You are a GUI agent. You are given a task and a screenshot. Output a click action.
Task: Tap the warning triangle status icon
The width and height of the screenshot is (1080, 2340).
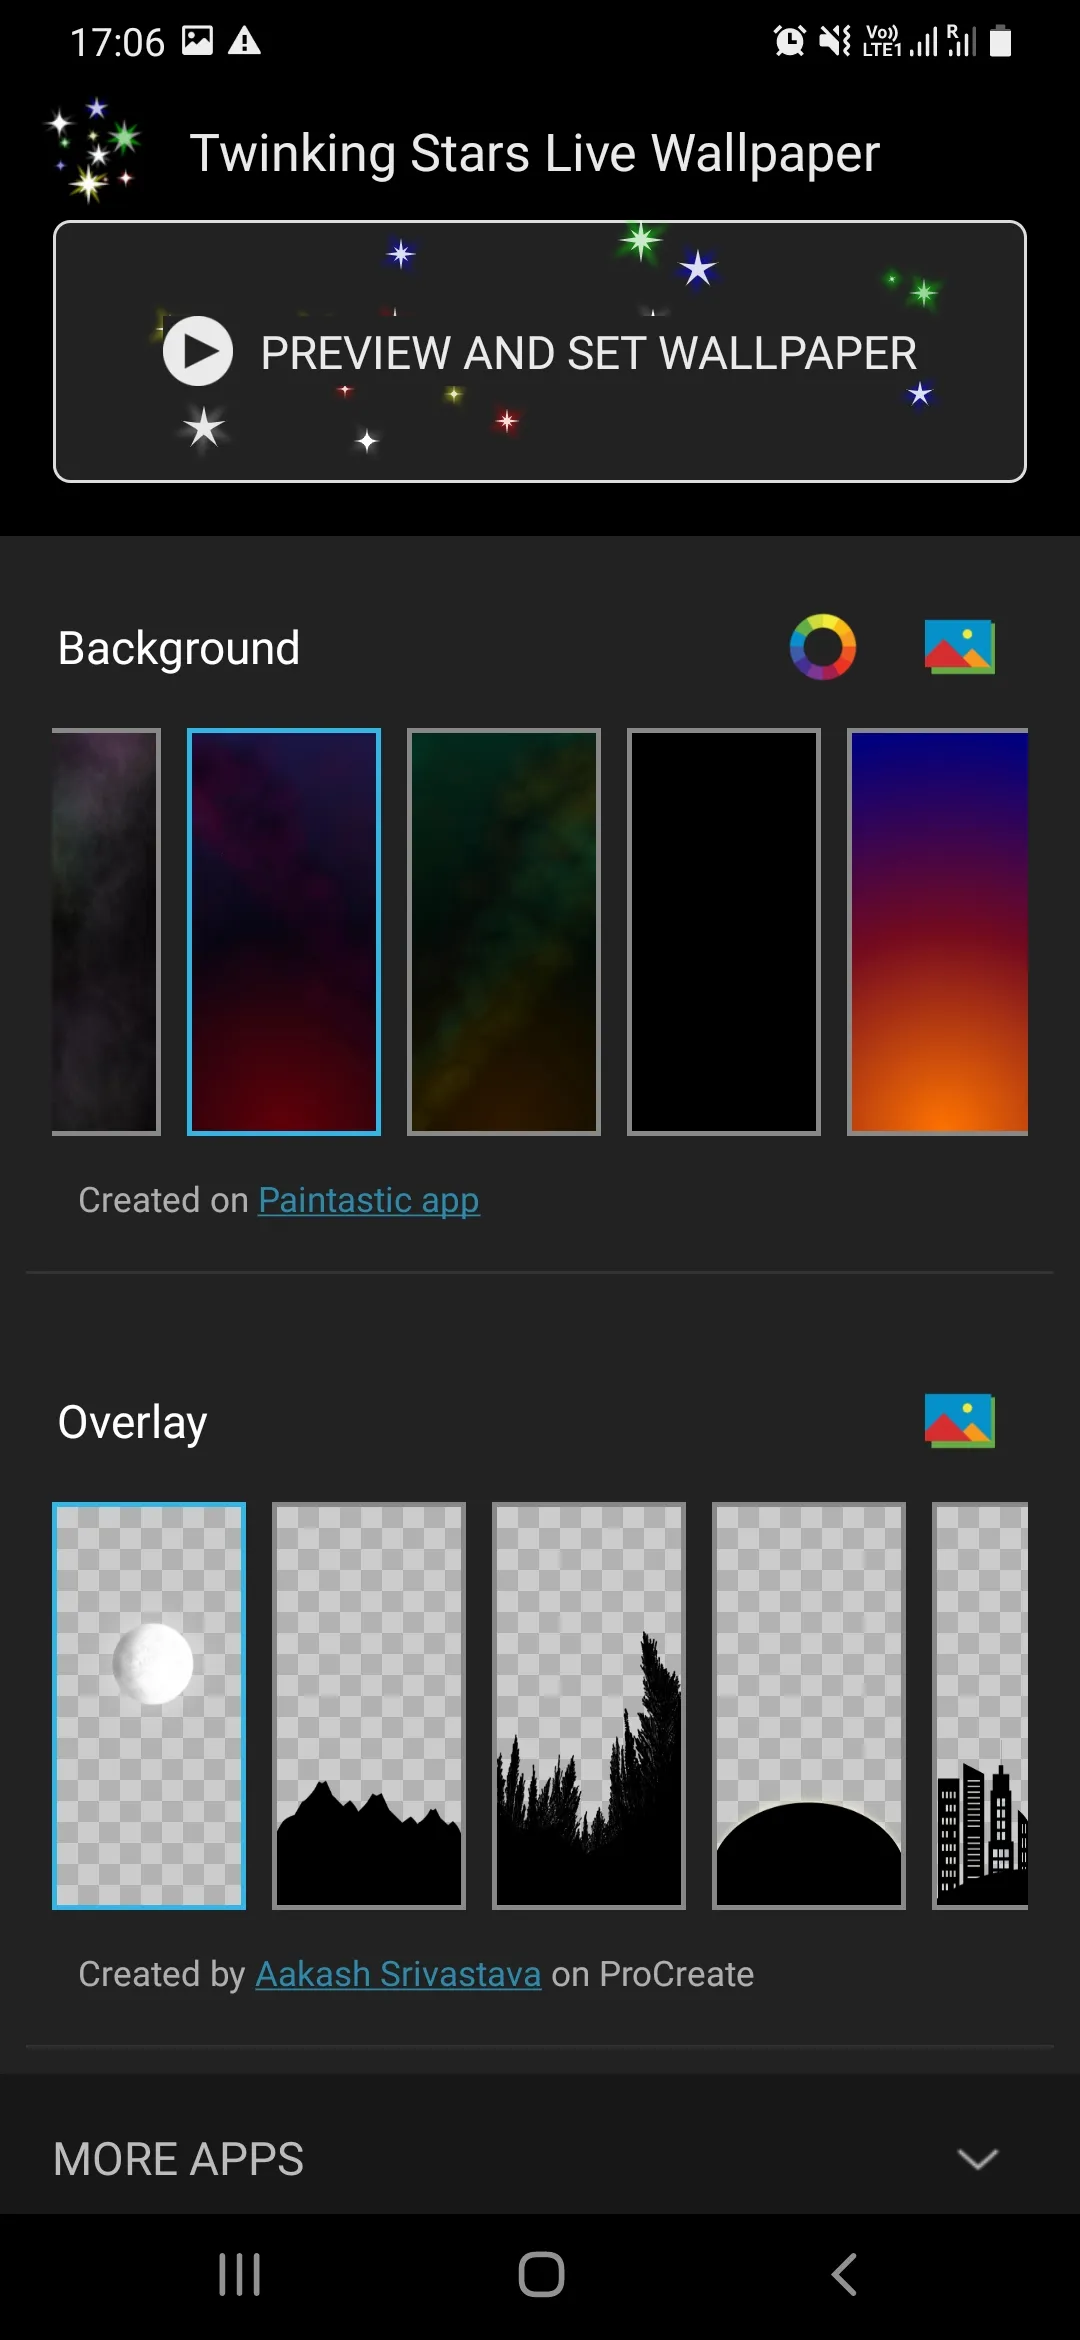[x=244, y=41]
